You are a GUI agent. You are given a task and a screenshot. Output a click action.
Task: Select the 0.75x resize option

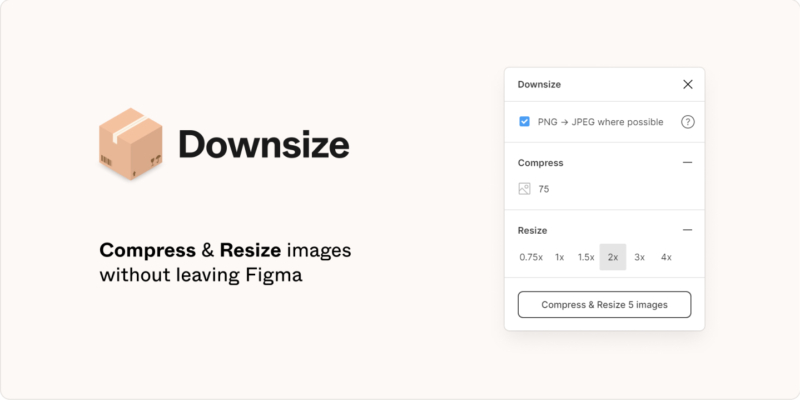[531, 257]
